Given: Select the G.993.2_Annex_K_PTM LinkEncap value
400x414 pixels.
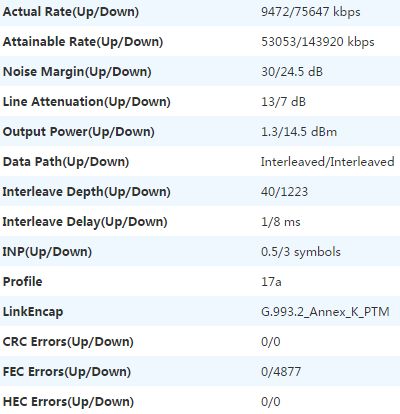Looking at the screenshot, I should (325, 312).
